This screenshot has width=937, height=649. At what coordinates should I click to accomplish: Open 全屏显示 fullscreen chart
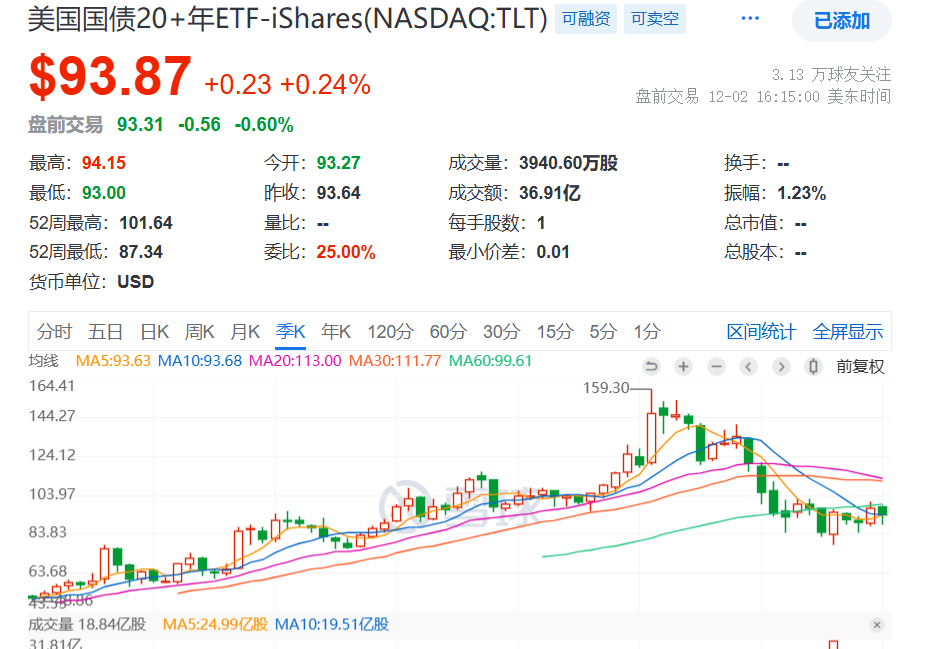pyautogui.click(x=848, y=332)
